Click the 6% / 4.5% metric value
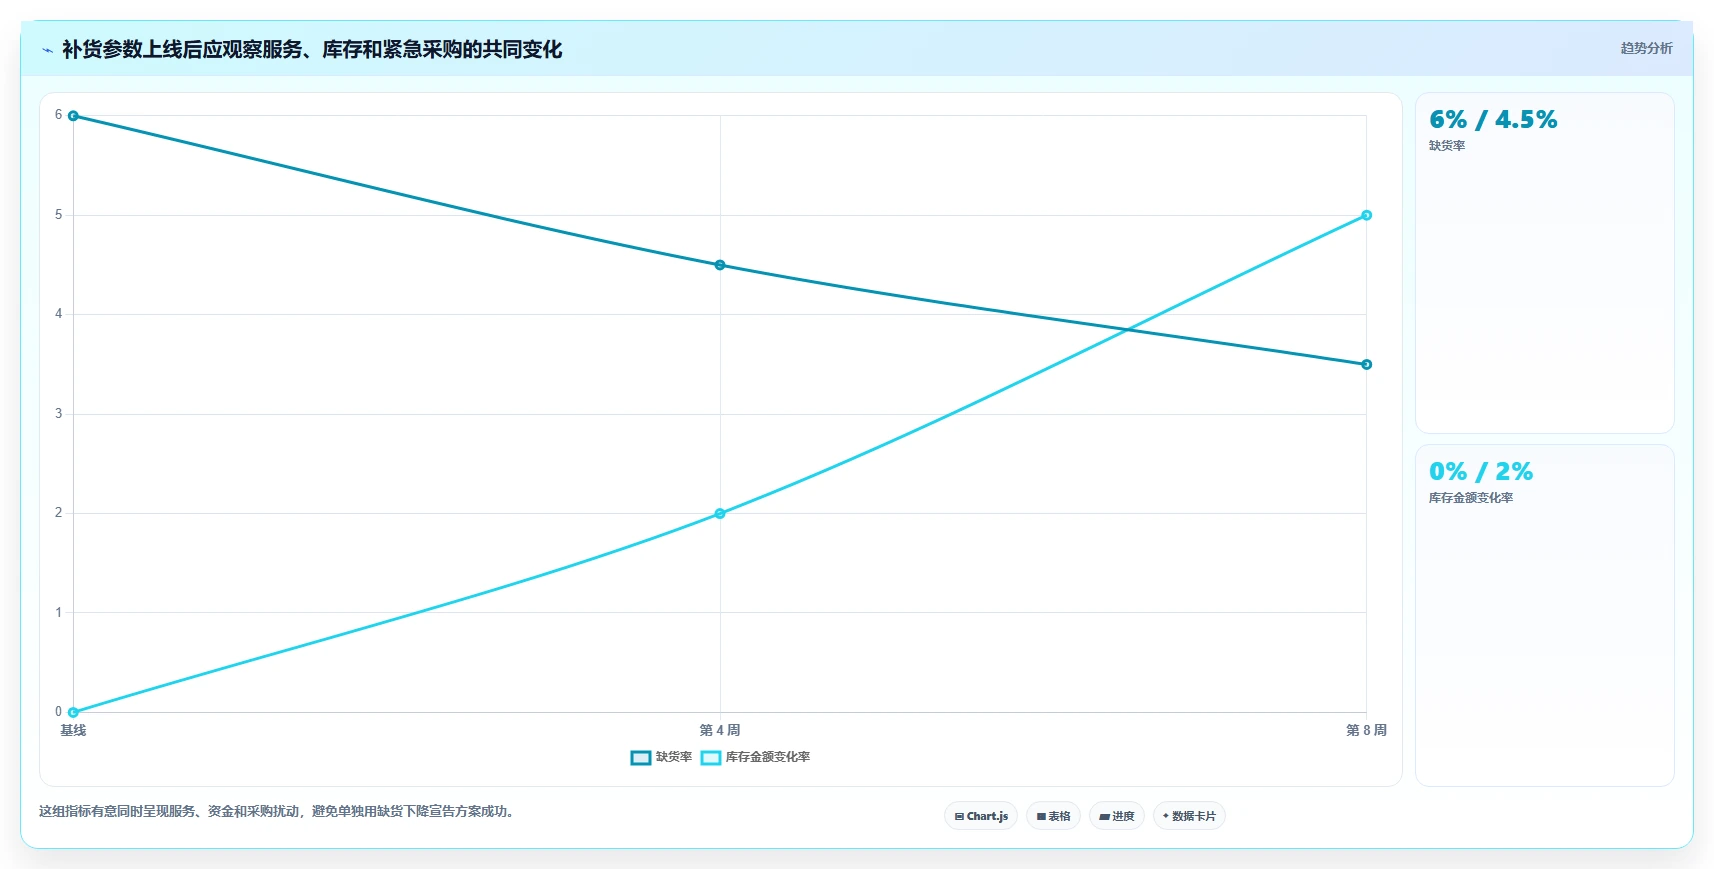The image size is (1714, 869). tap(1493, 120)
